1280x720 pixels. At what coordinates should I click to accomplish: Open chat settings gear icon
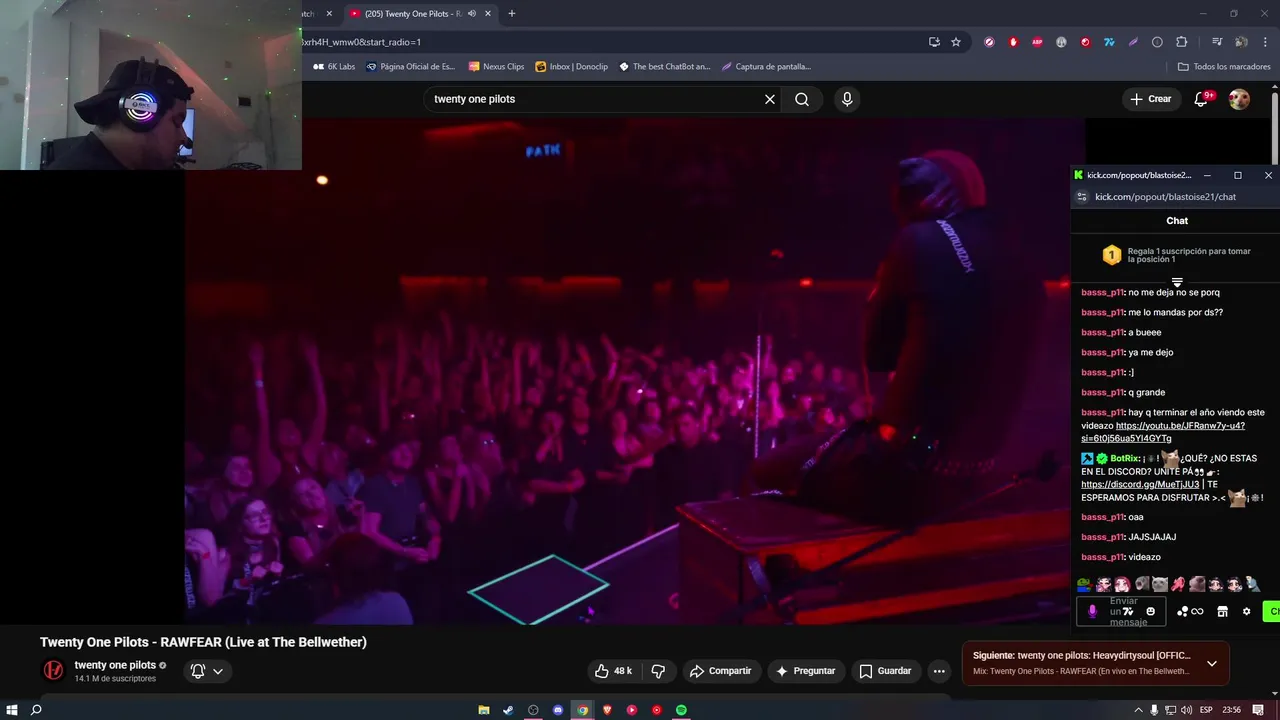tap(1246, 611)
